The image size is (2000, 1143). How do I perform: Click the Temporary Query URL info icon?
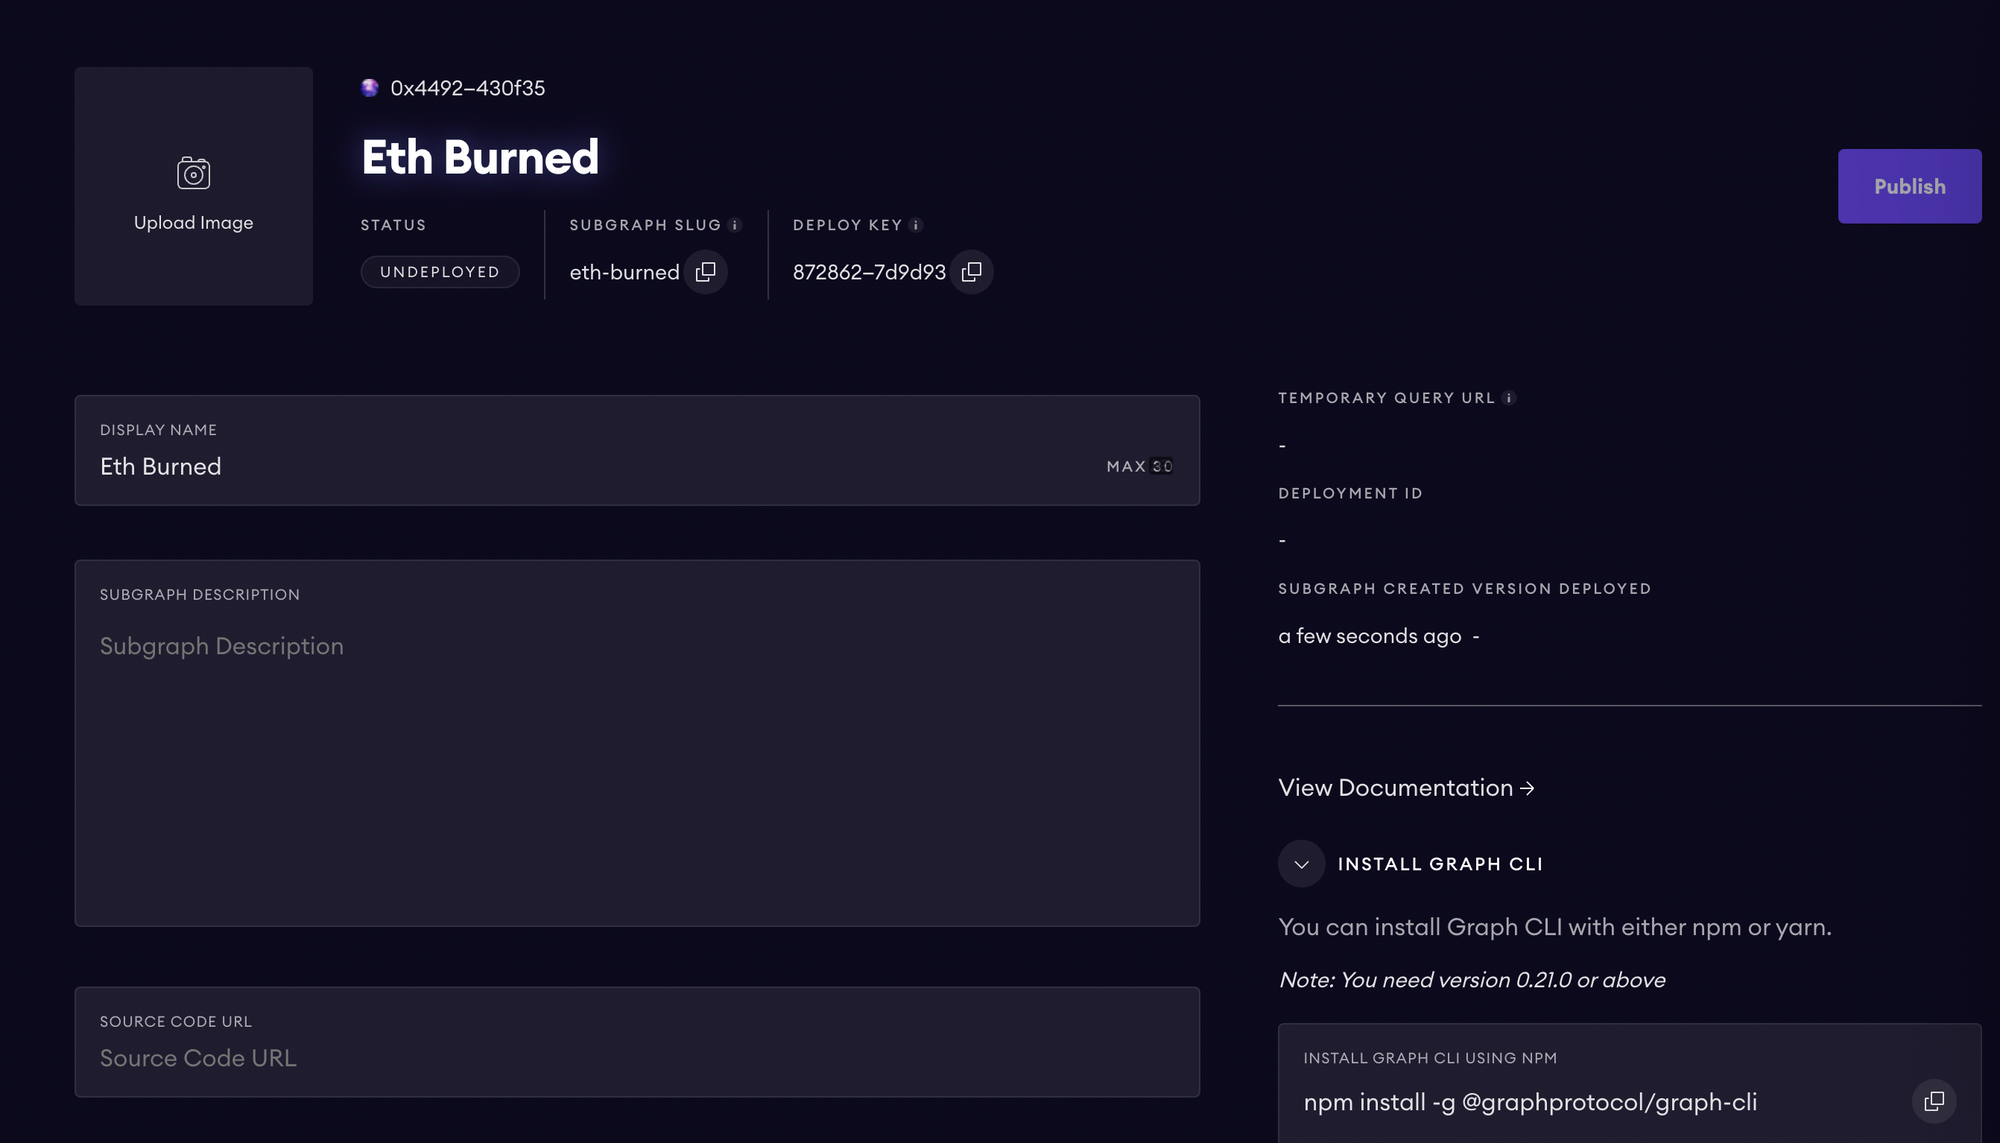(x=1509, y=398)
